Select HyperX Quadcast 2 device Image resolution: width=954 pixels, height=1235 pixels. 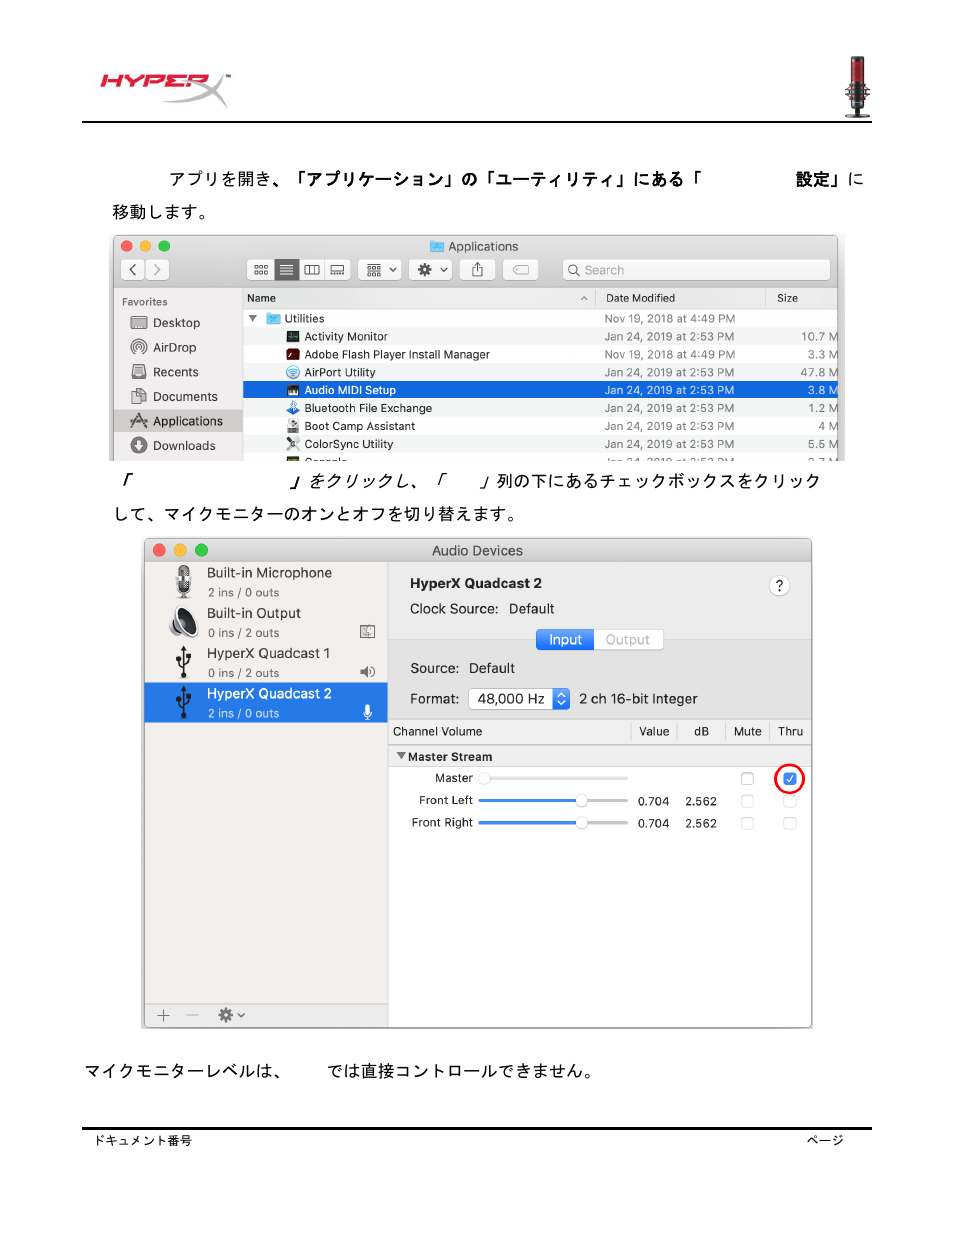coord(266,702)
